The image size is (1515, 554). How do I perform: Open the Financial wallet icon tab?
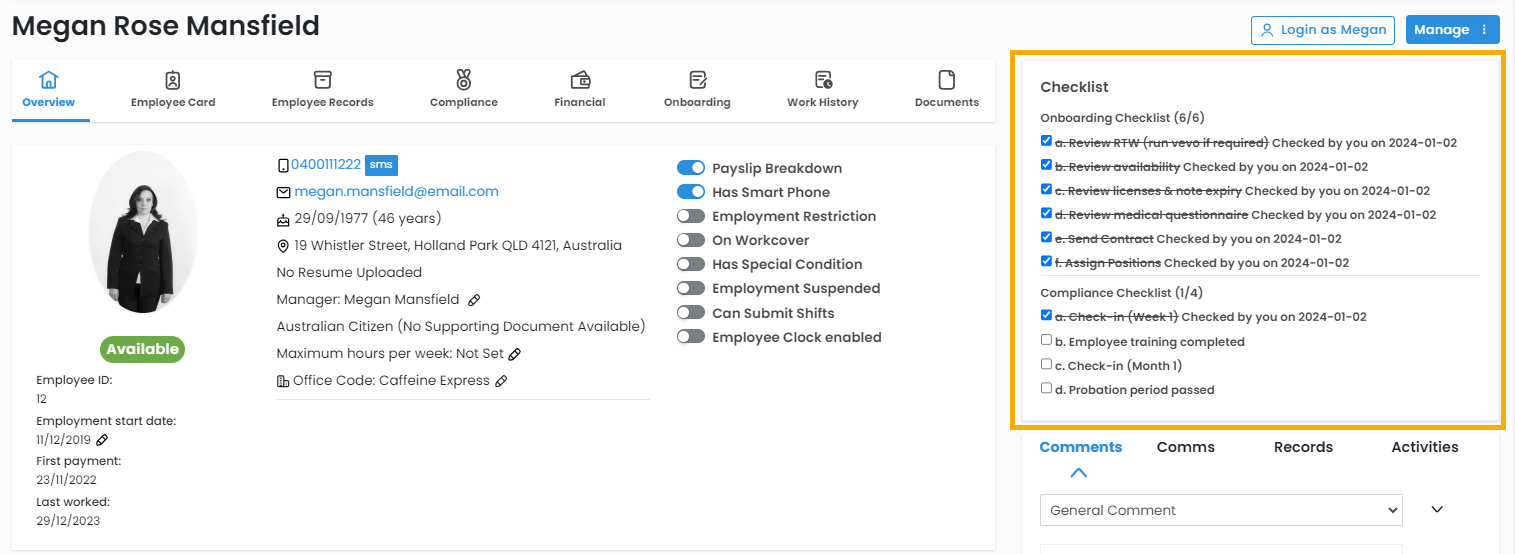[x=580, y=89]
